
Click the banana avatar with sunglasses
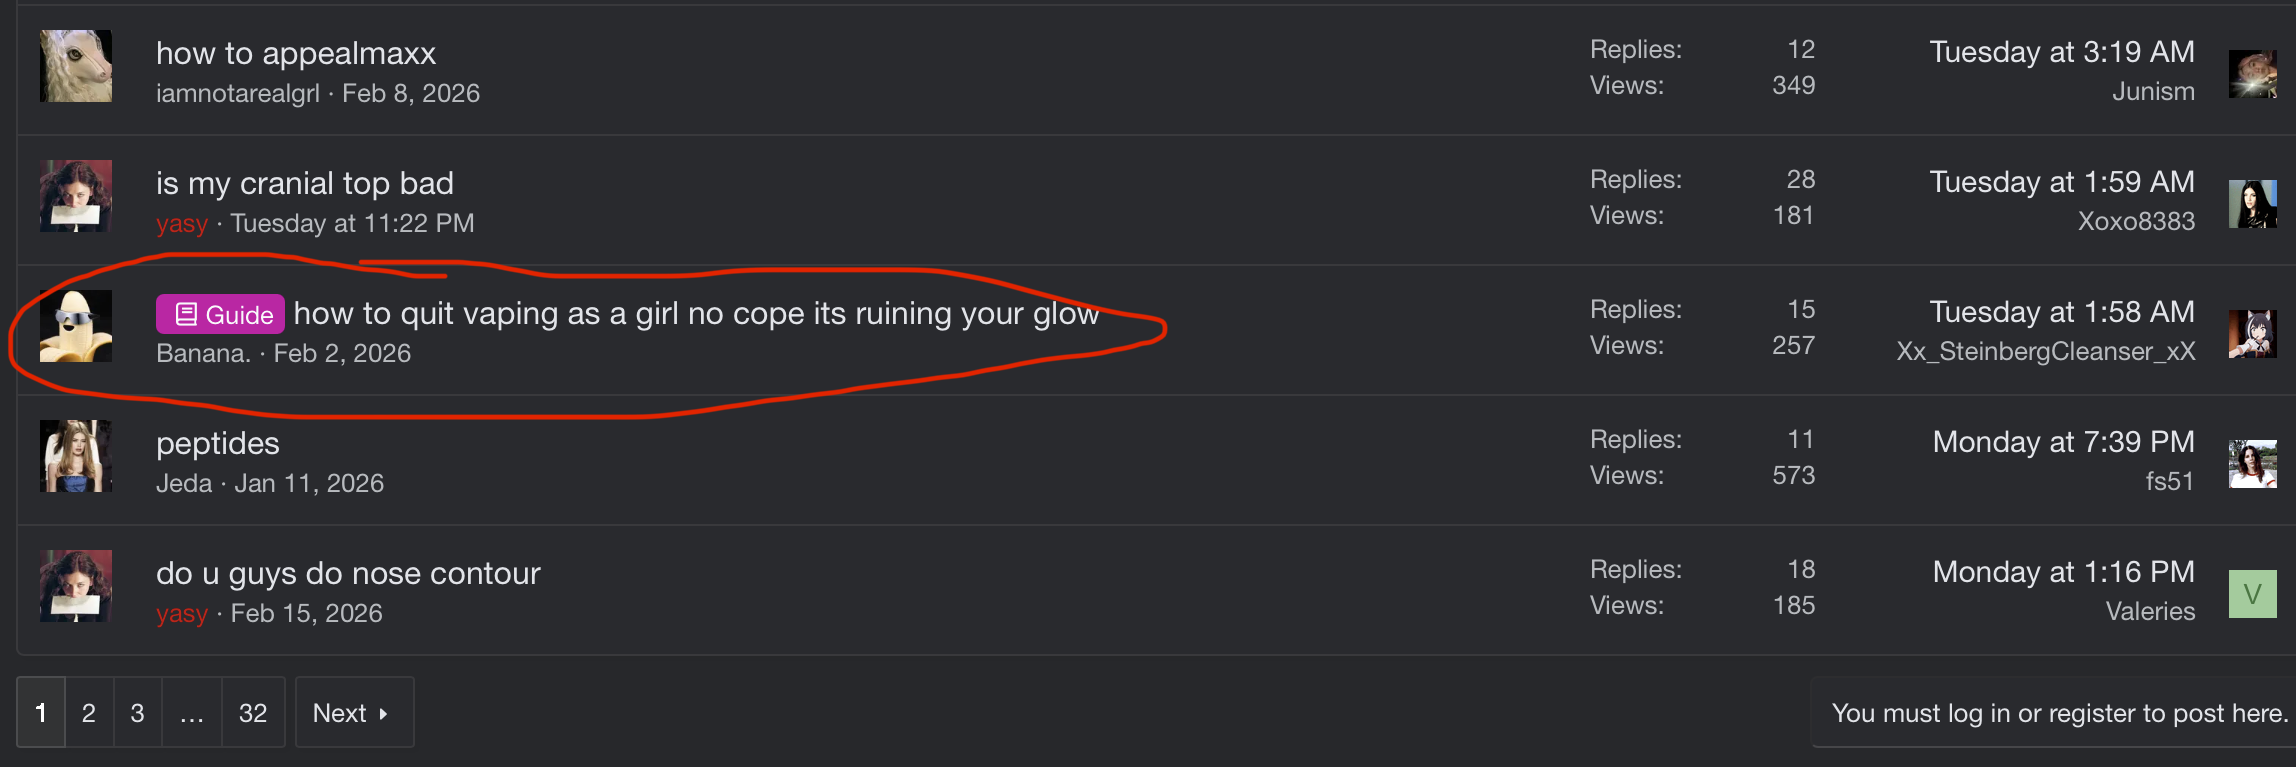[76, 327]
